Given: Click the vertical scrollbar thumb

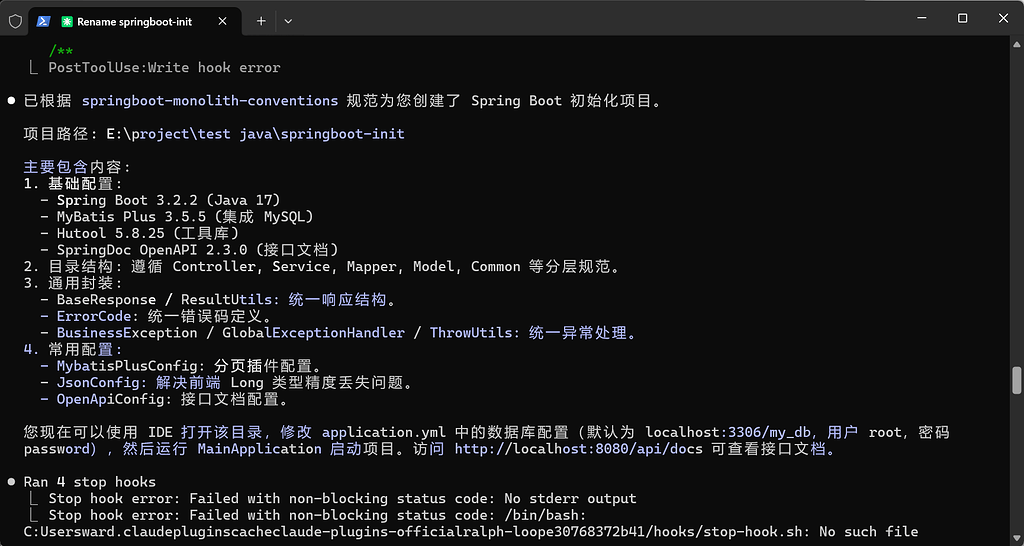Looking at the screenshot, I should click(x=1016, y=380).
